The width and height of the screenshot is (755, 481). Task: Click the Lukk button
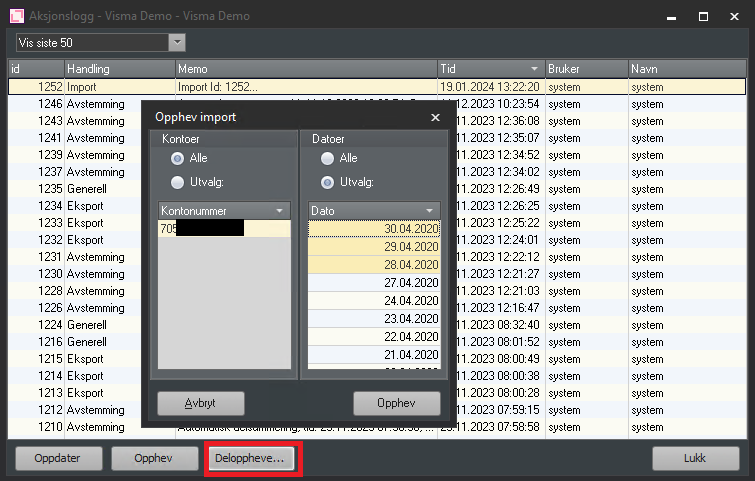click(x=694, y=459)
